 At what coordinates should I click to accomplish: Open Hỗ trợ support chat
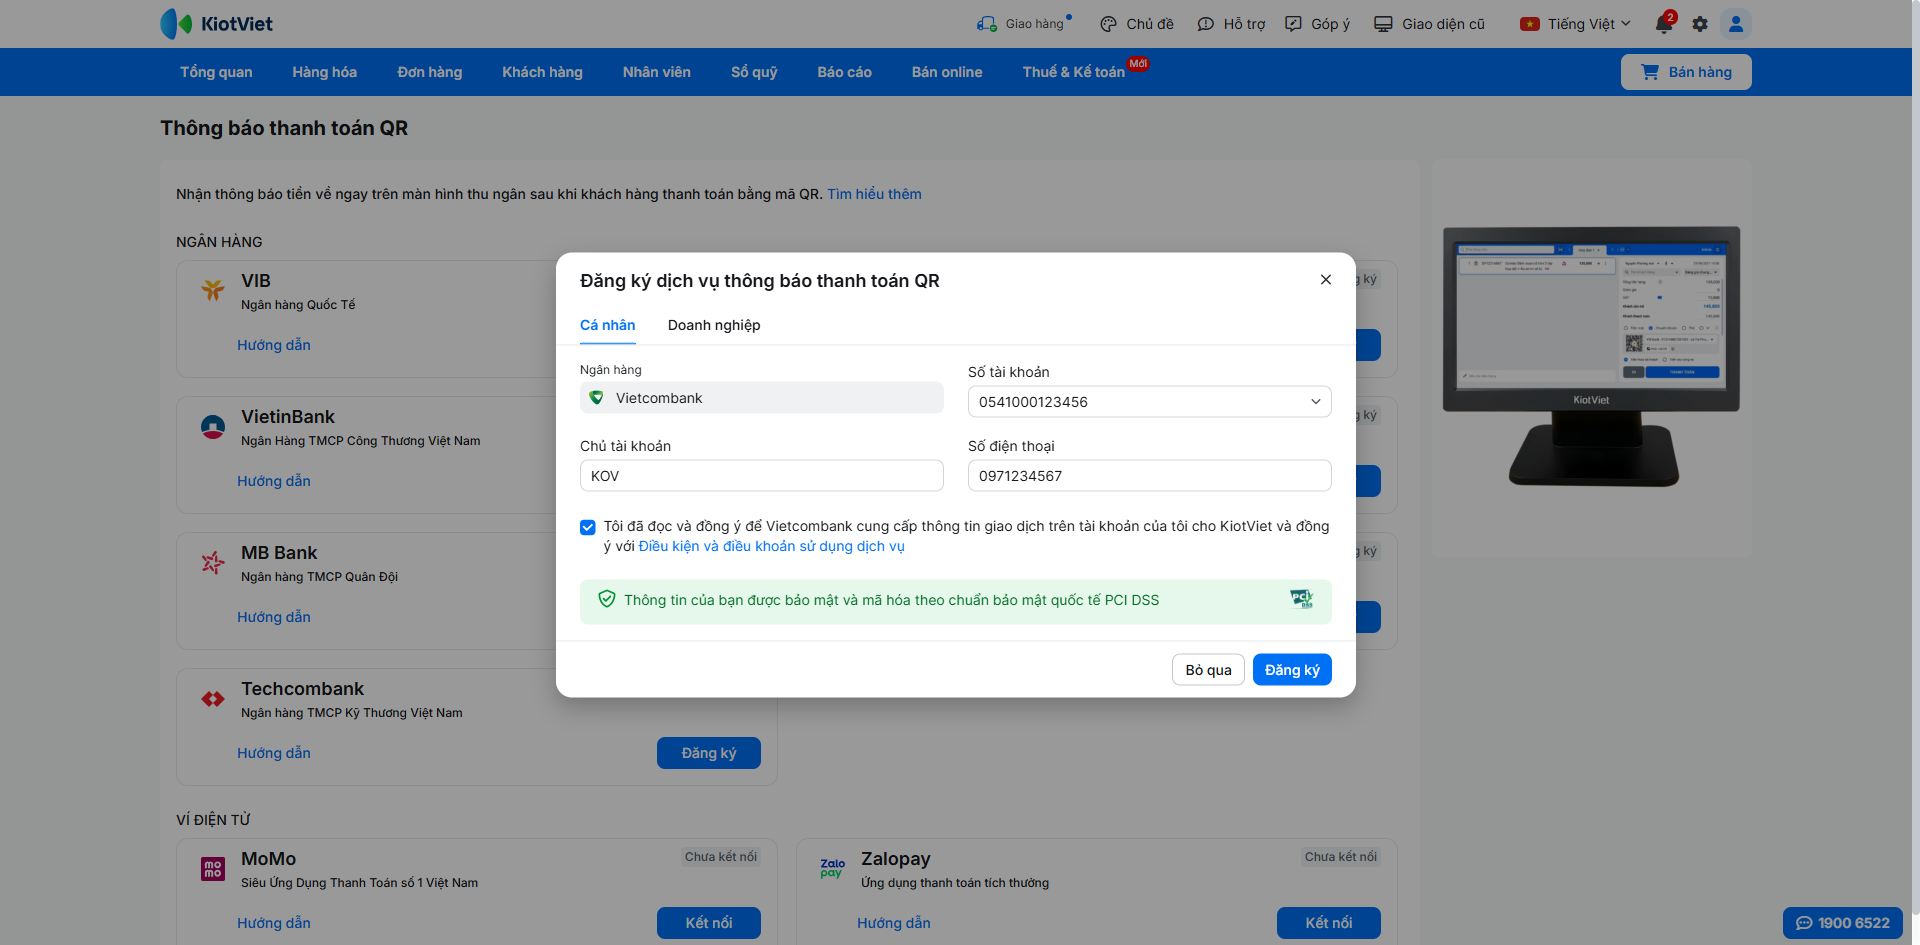(x=1231, y=24)
